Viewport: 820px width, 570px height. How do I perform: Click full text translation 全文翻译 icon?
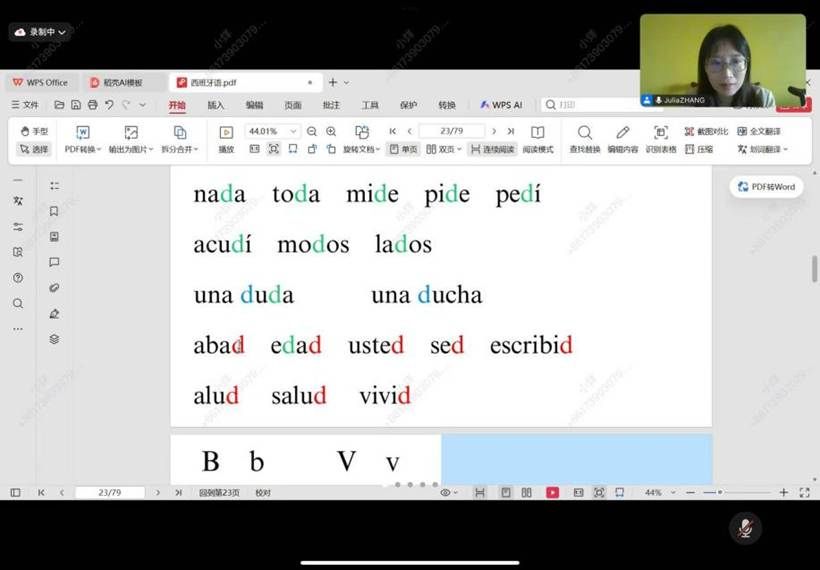759,131
